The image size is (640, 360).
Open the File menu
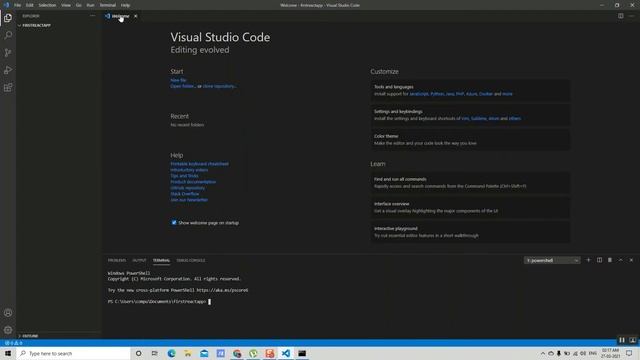[18, 5]
